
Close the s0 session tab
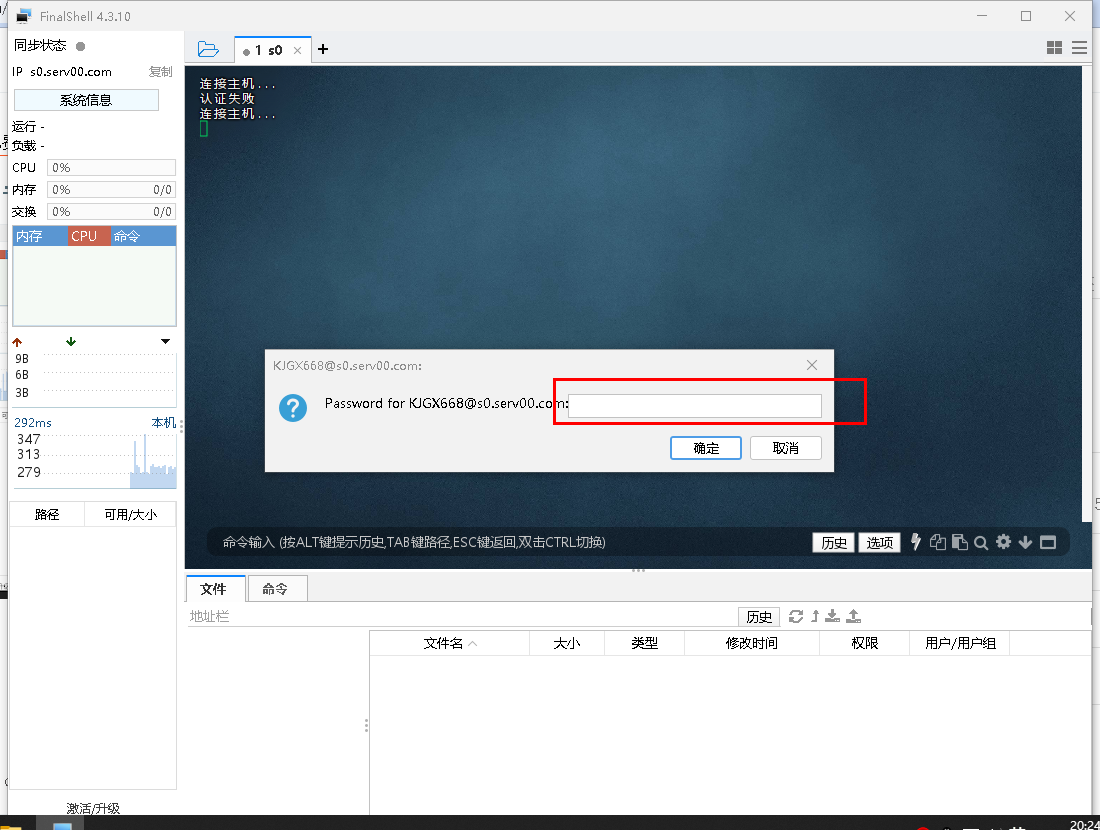pyautogui.click(x=297, y=51)
